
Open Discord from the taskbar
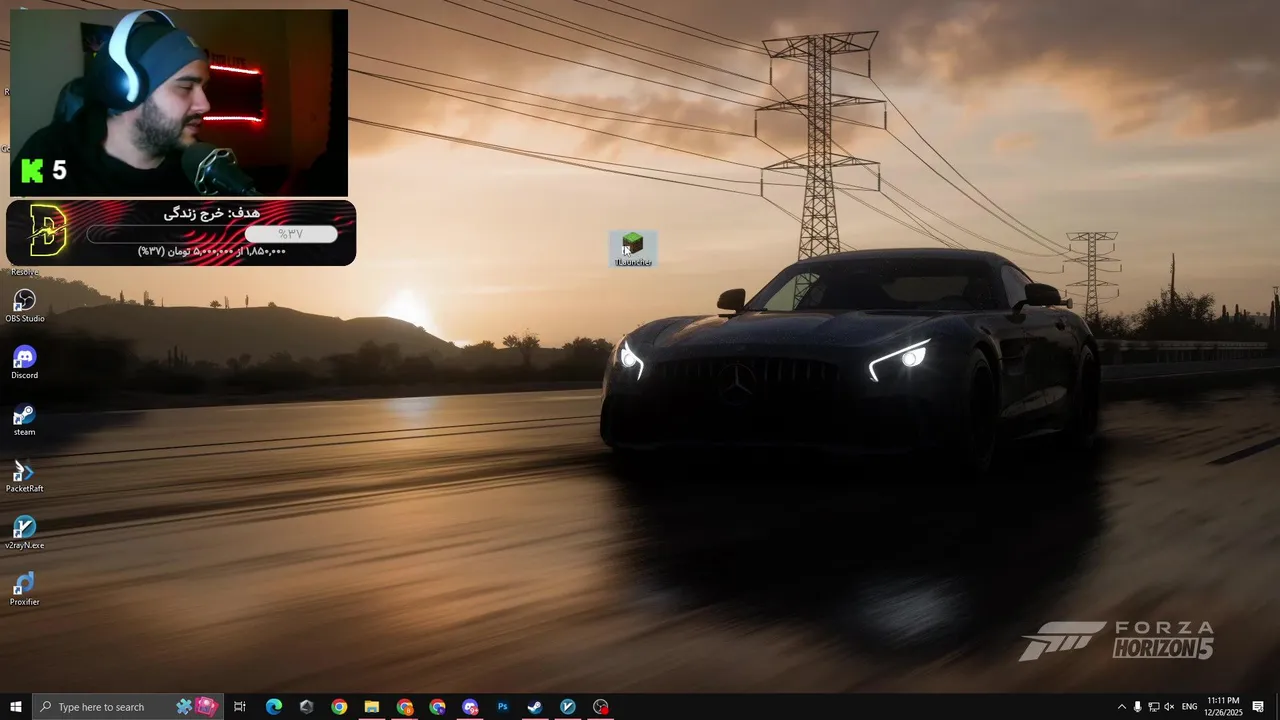point(470,707)
